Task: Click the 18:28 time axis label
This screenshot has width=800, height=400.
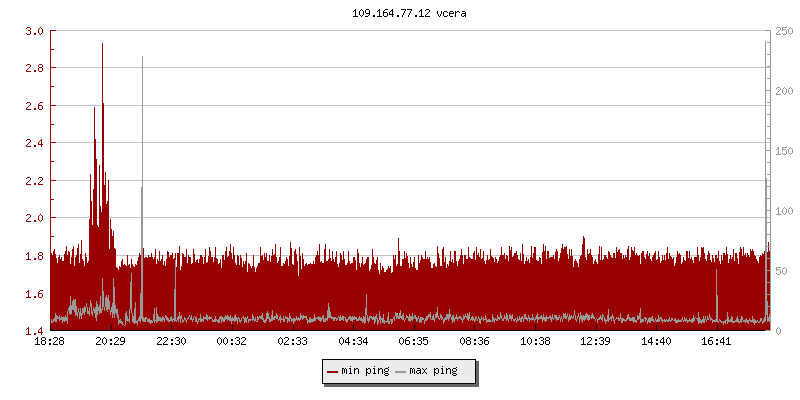Action: click(x=49, y=341)
